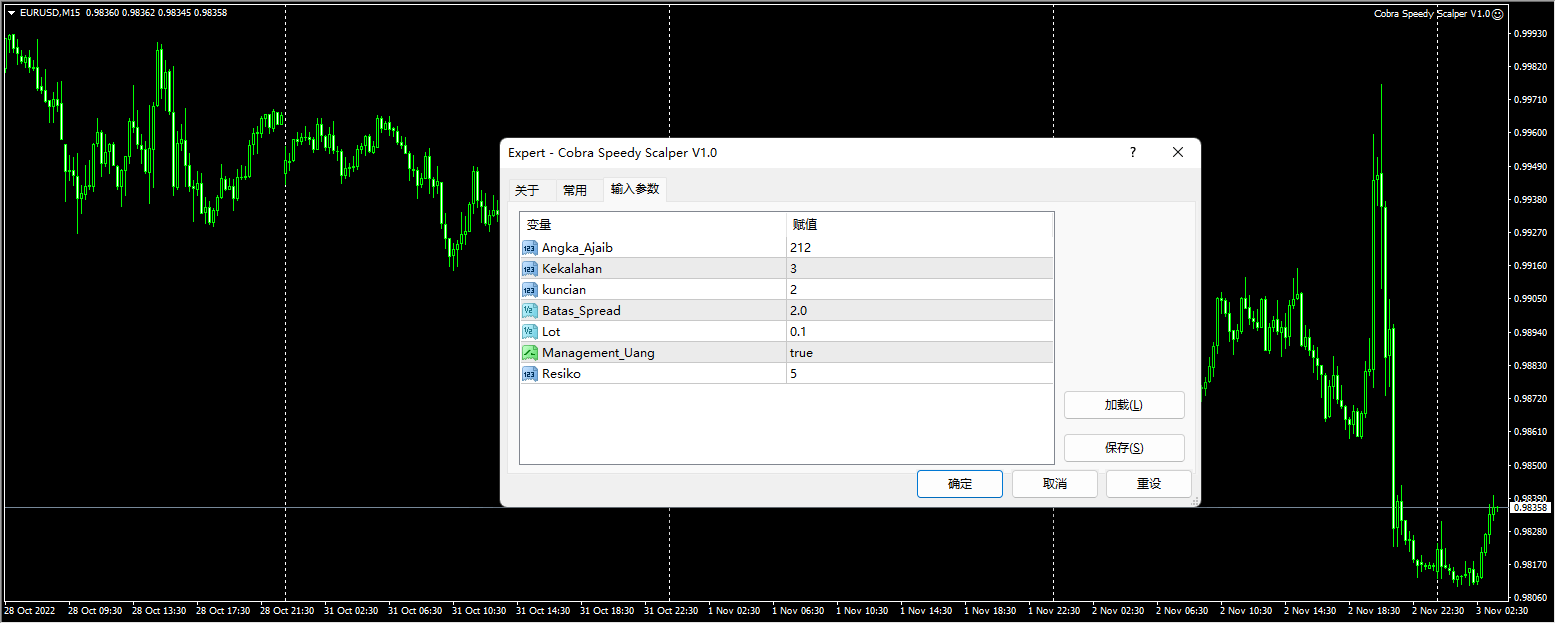
Task: Click the smiley EA icon near Cobra Speedy Scalper
Action: (1499, 13)
